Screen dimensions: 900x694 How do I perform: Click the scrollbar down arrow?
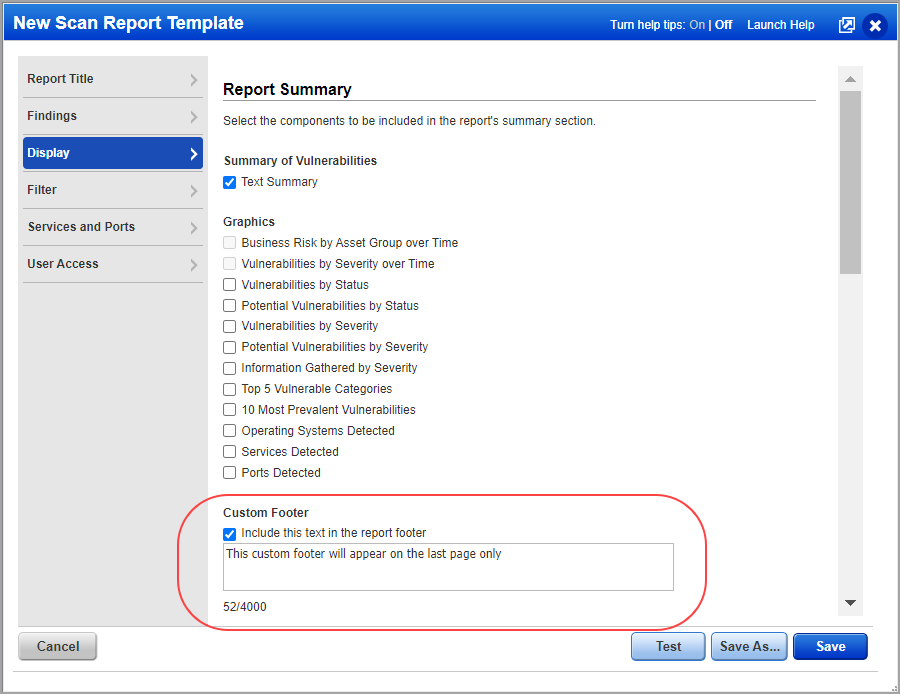[850, 602]
